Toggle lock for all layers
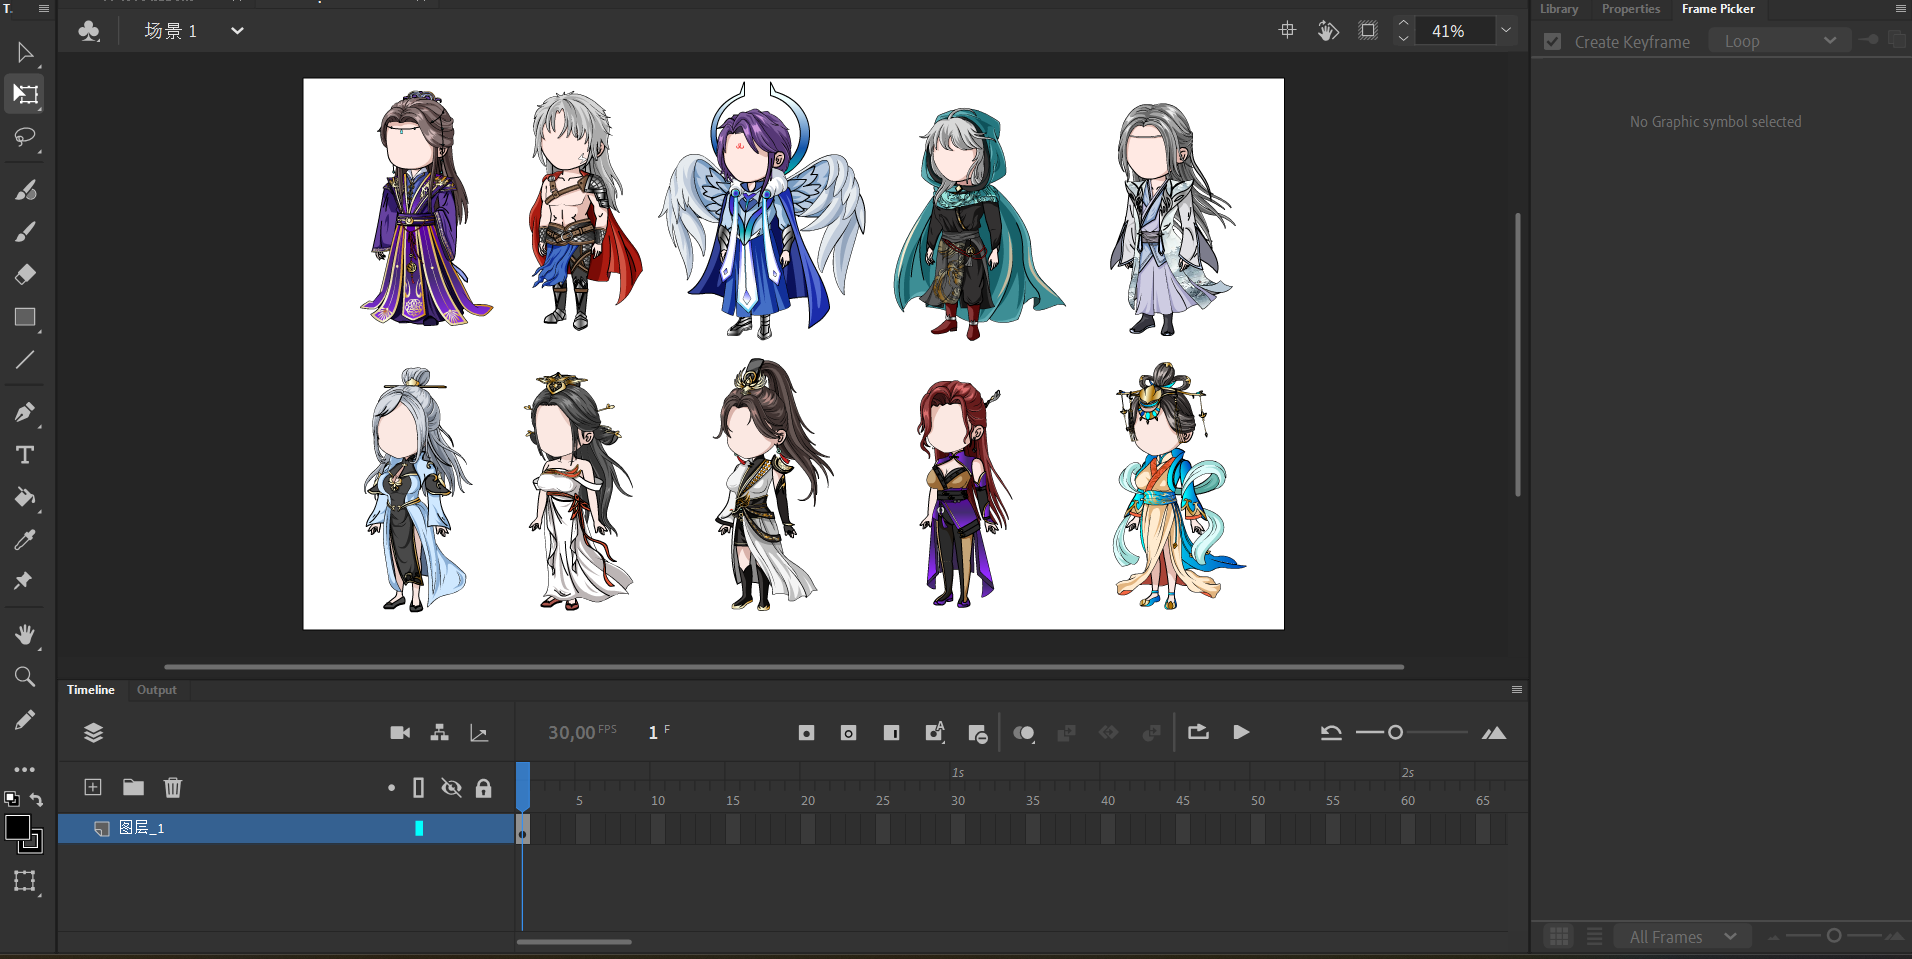 484,788
